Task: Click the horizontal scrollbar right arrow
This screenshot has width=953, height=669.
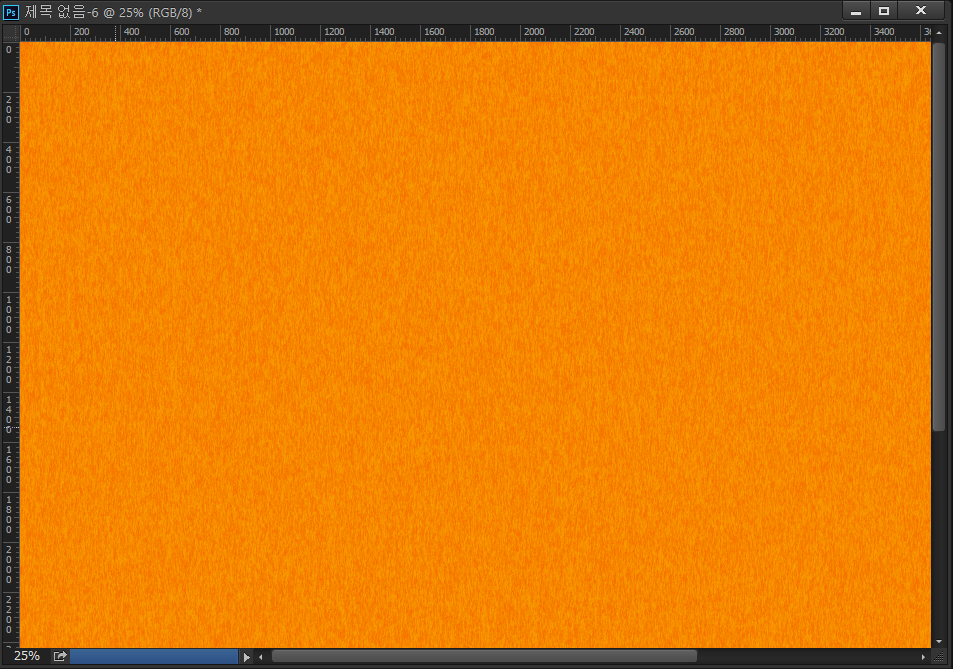Action: tap(922, 657)
